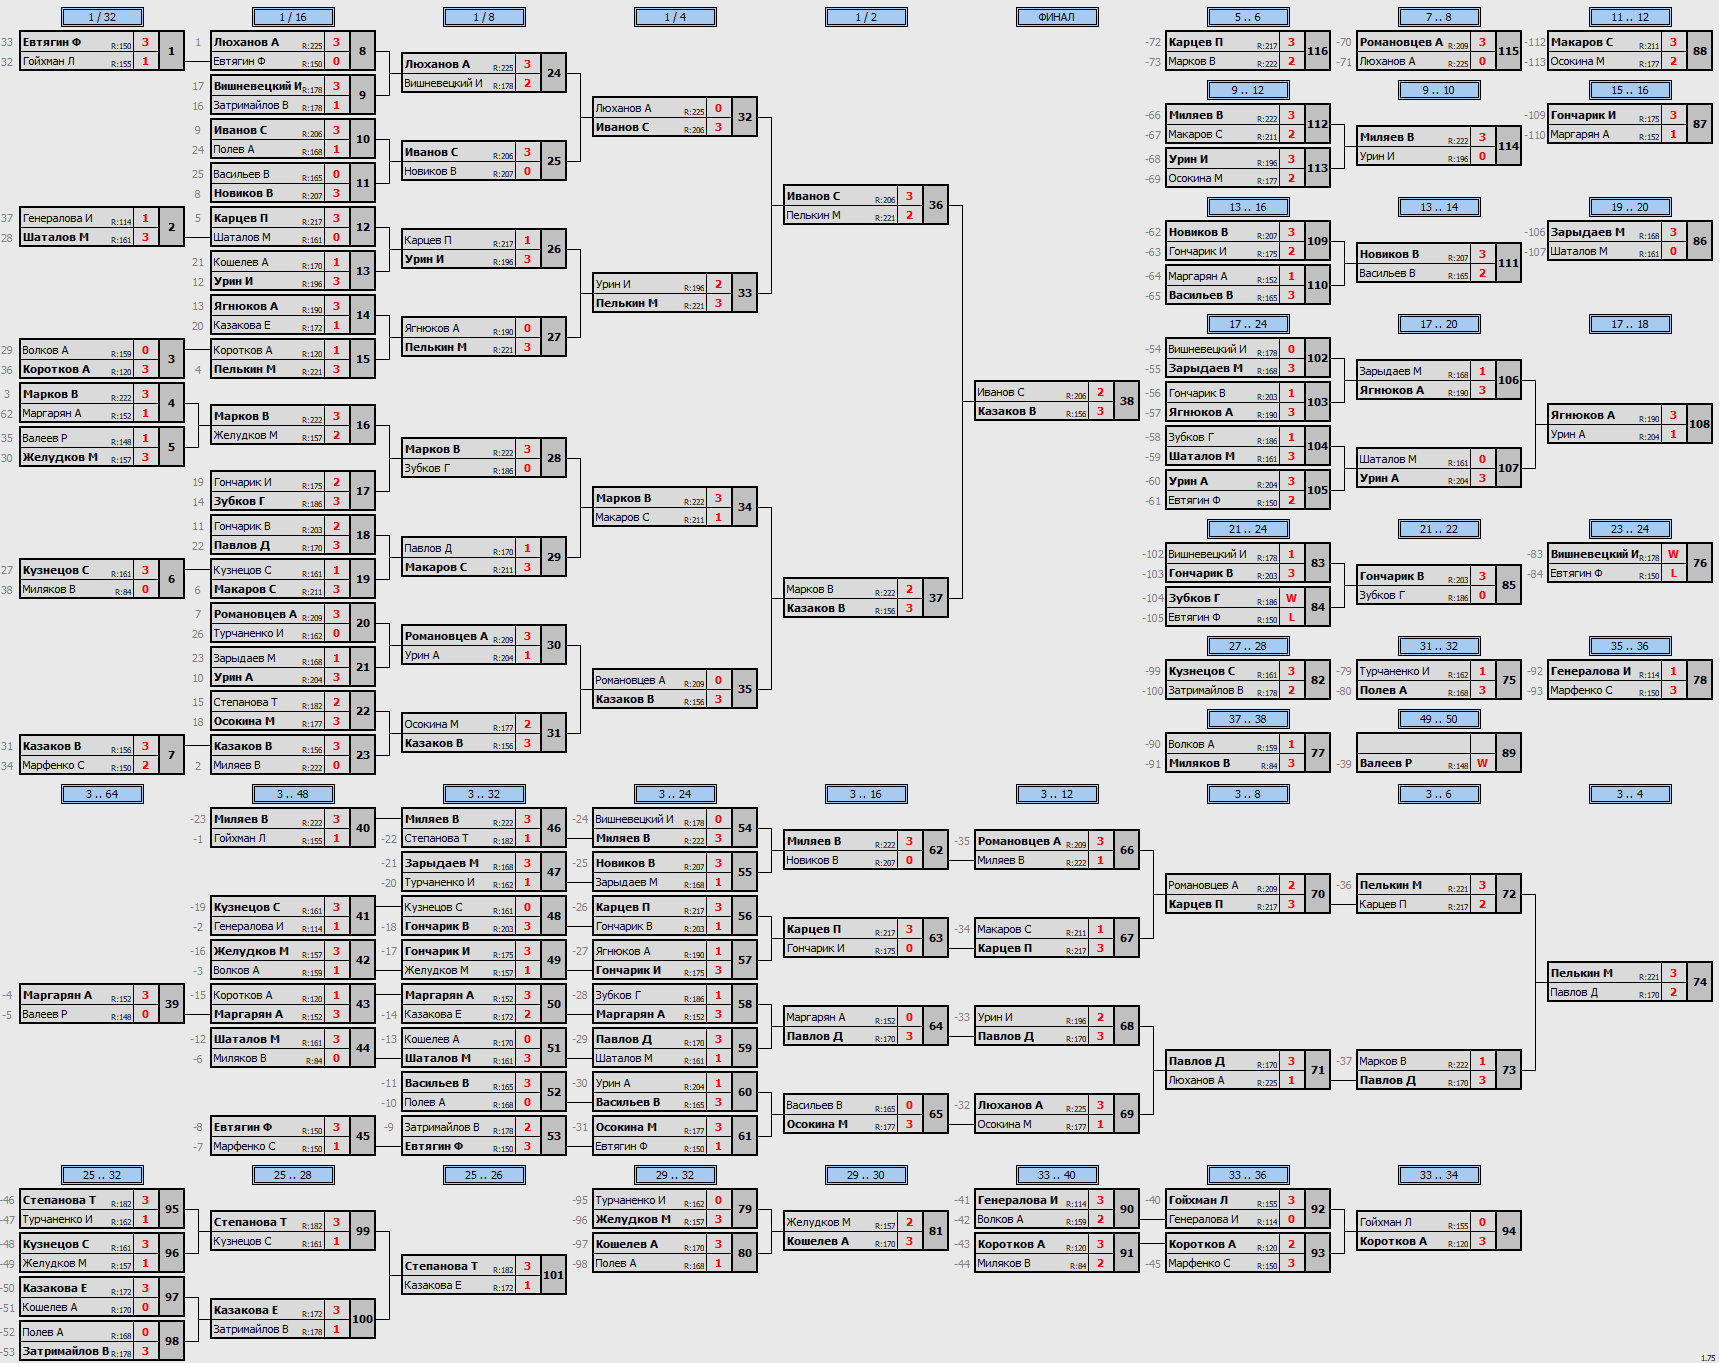Click Марков В in semifinal match 37
The width and height of the screenshot is (1719, 1363).
pos(810,589)
